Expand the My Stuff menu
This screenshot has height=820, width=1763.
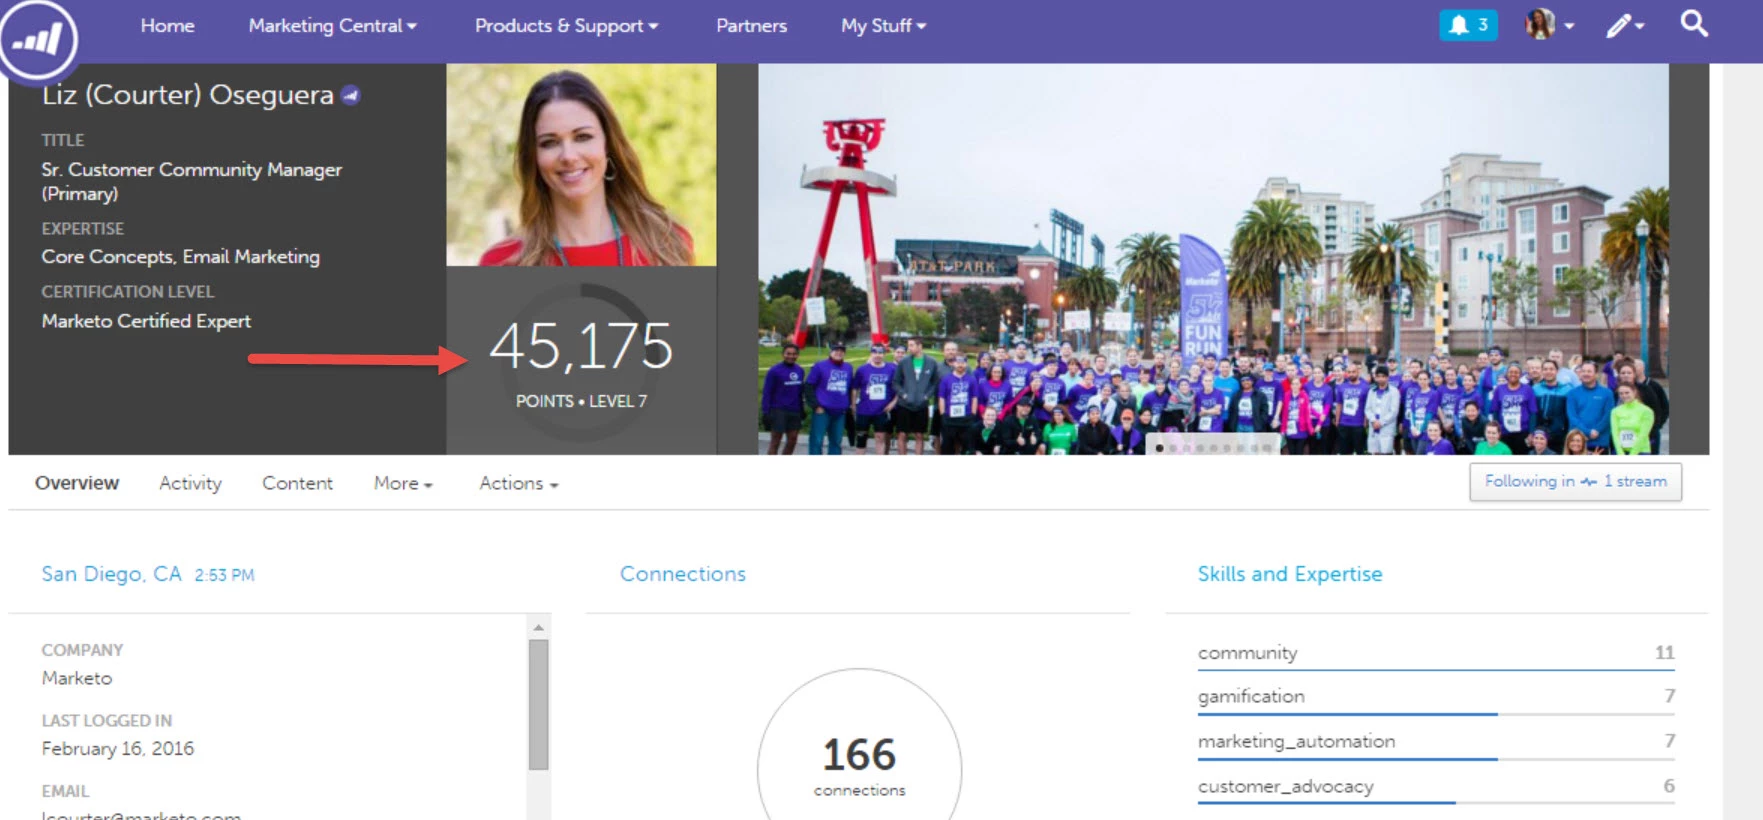tap(883, 26)
